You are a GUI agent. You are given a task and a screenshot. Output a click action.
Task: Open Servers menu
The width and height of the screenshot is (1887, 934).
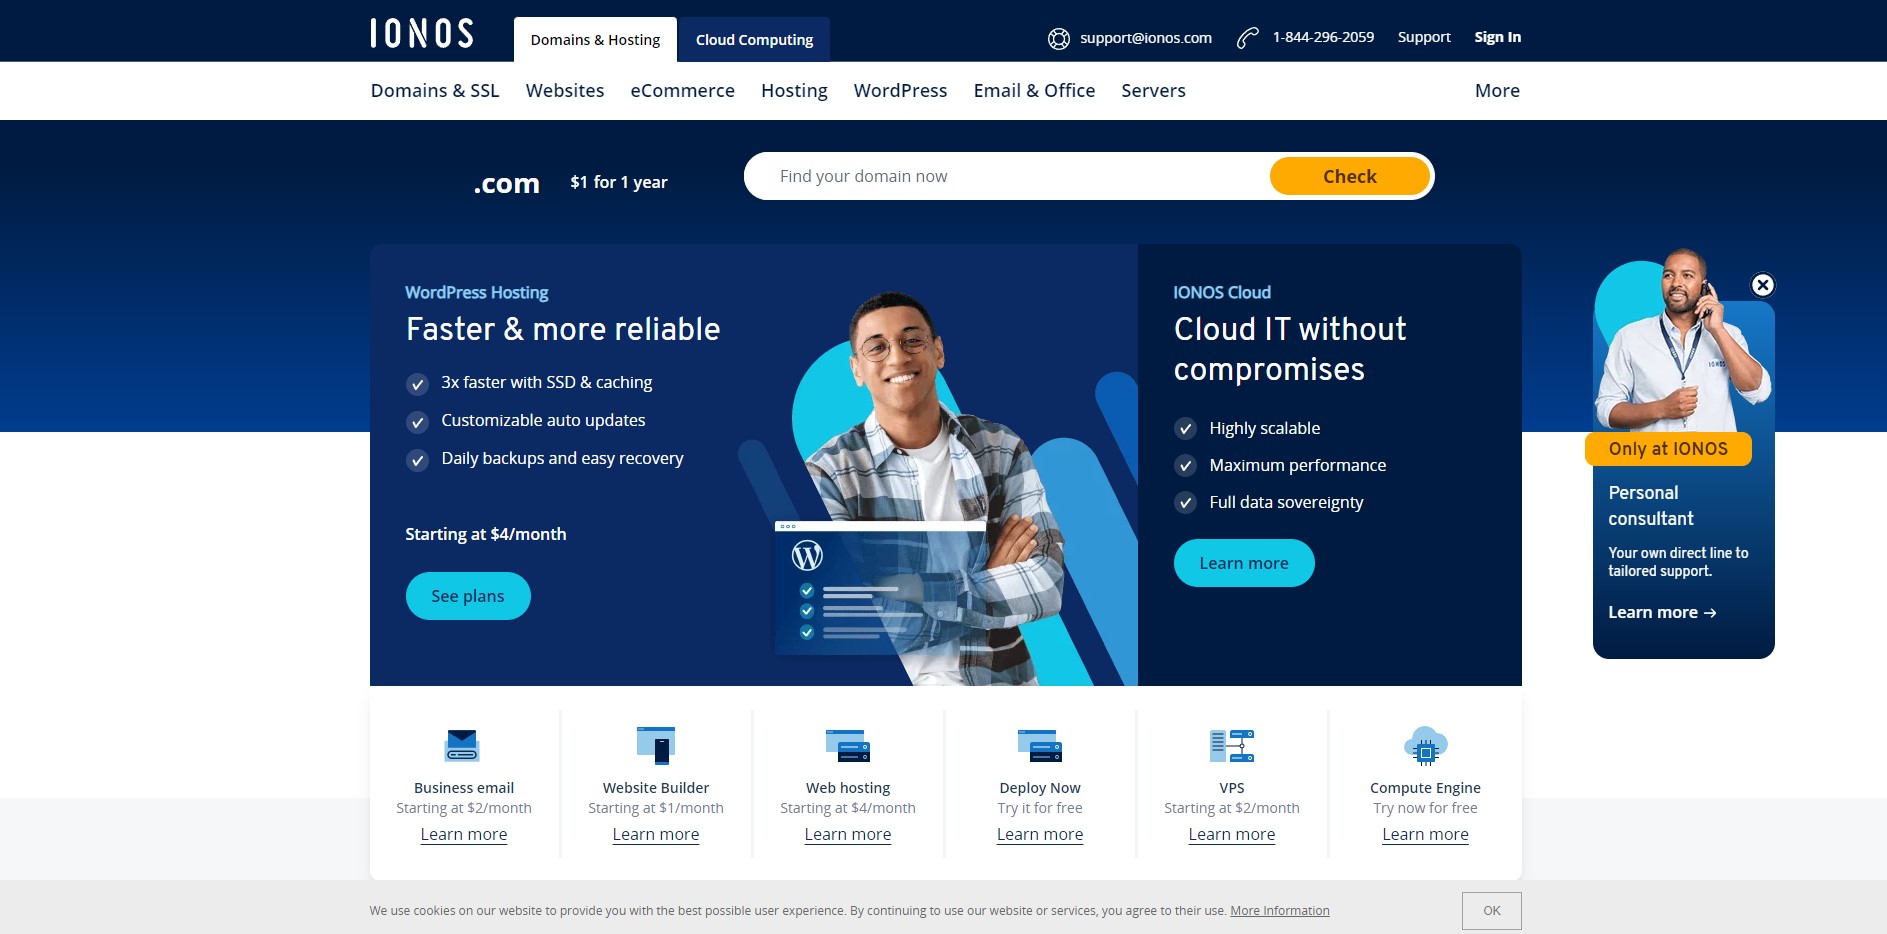(1153, 90)
